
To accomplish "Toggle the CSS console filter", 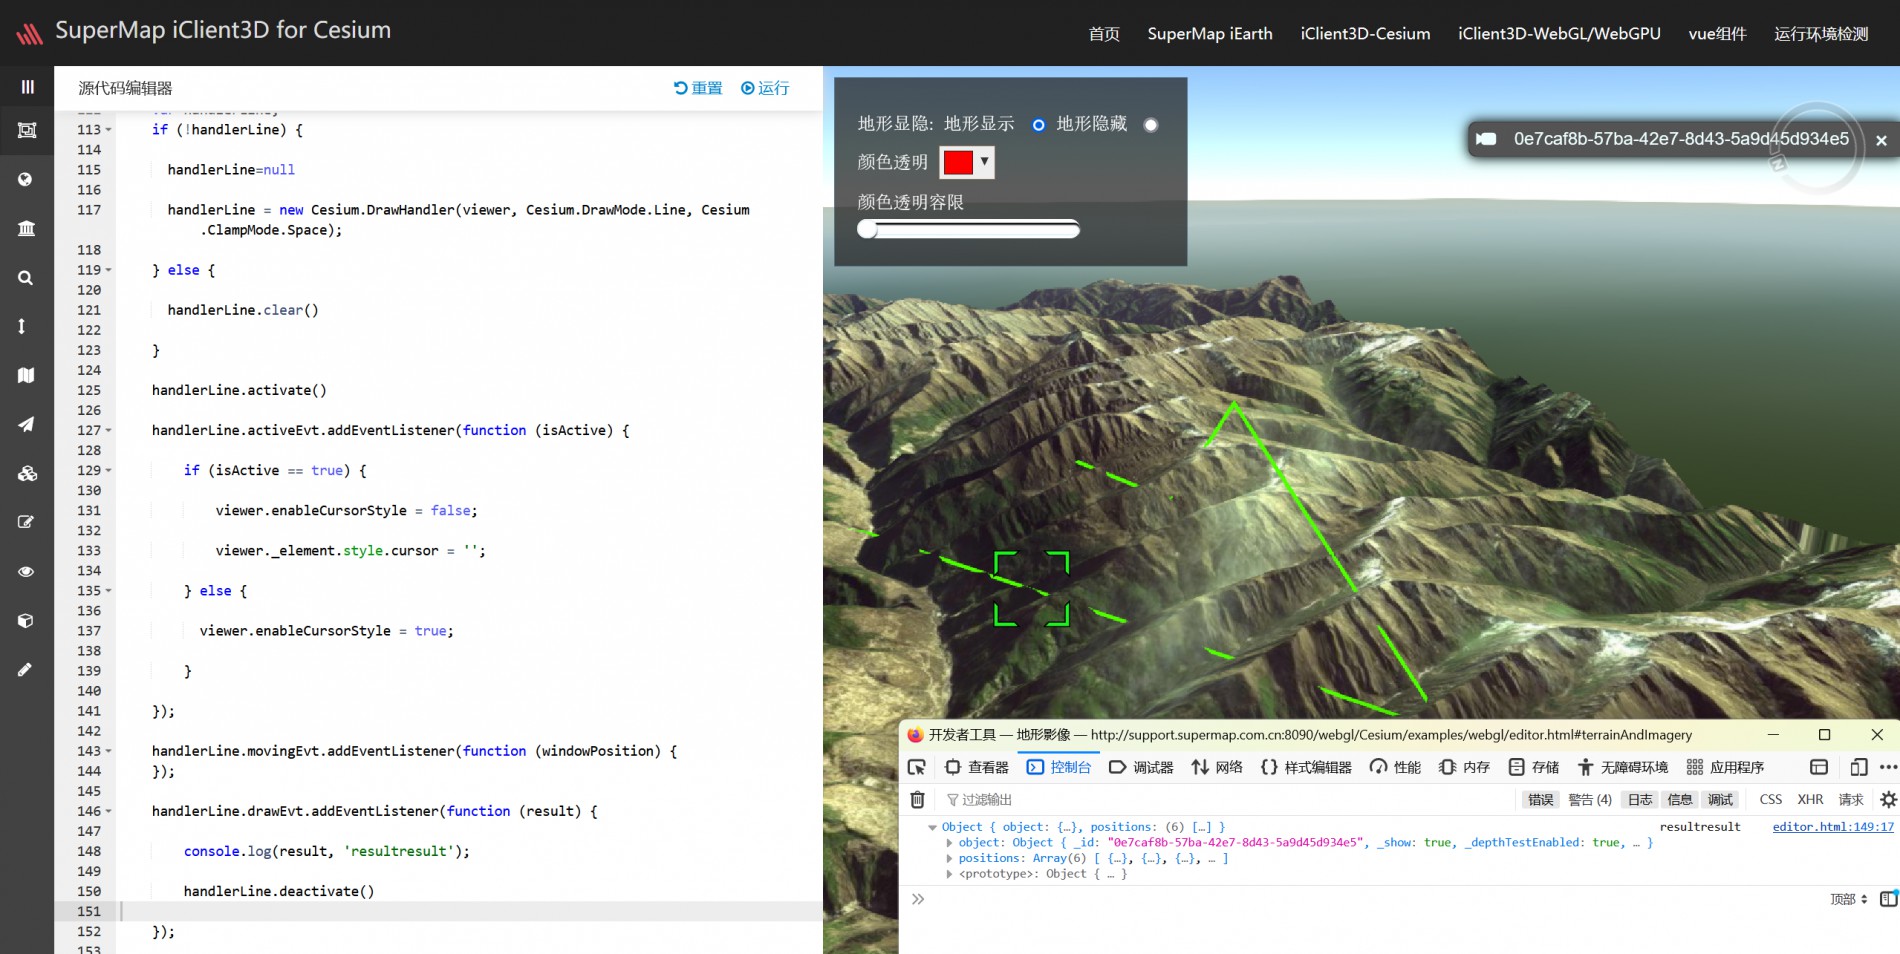I will click(1770, 799).
